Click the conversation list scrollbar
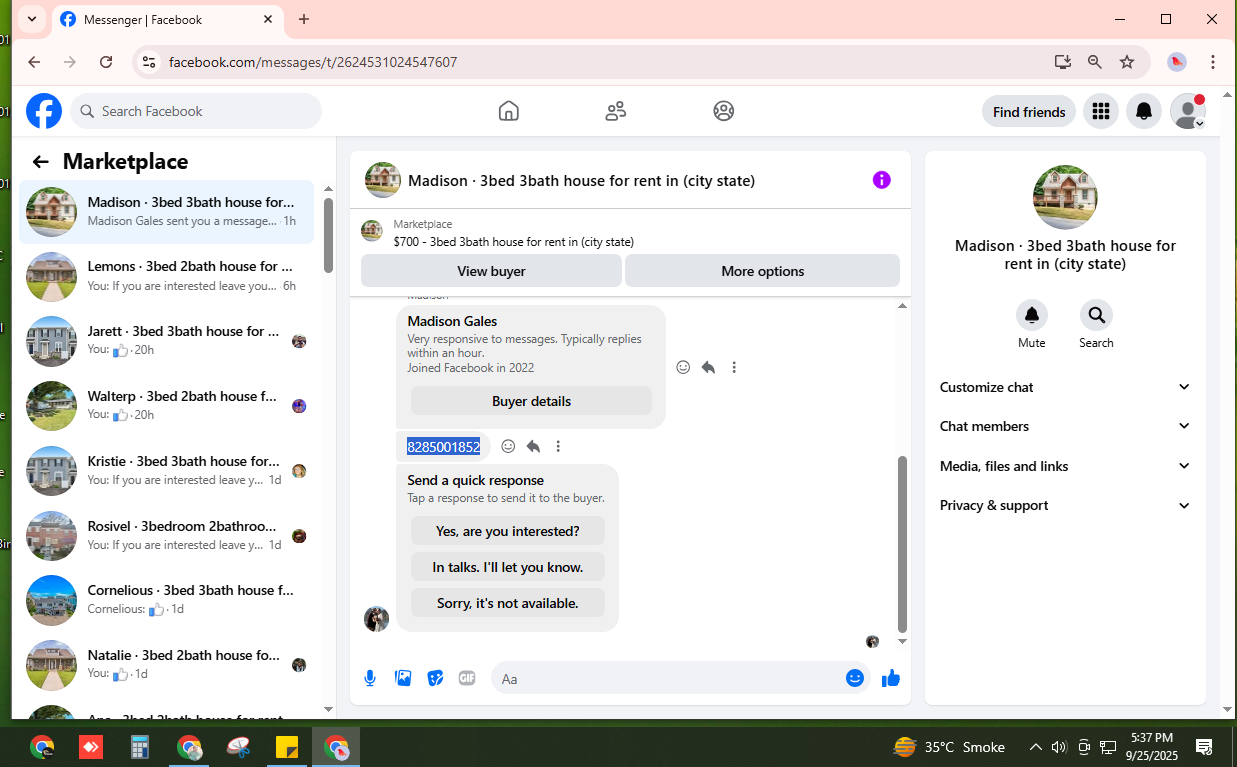 [328, 235]
